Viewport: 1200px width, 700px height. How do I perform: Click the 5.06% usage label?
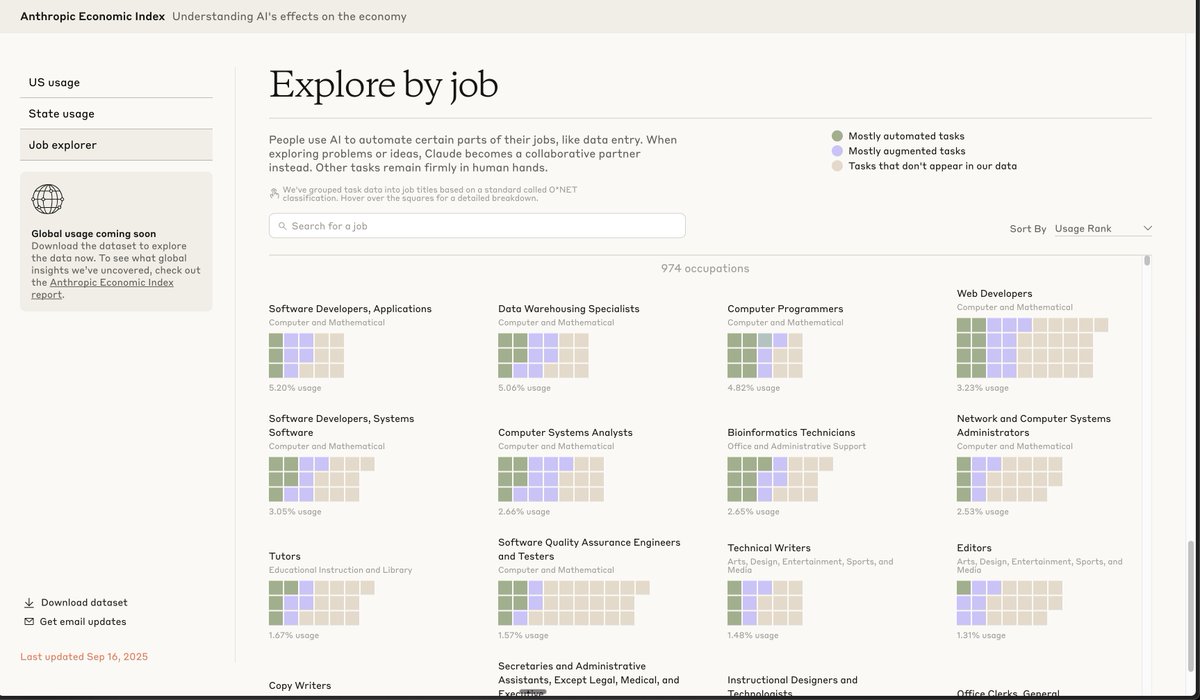tap(524, 388)
